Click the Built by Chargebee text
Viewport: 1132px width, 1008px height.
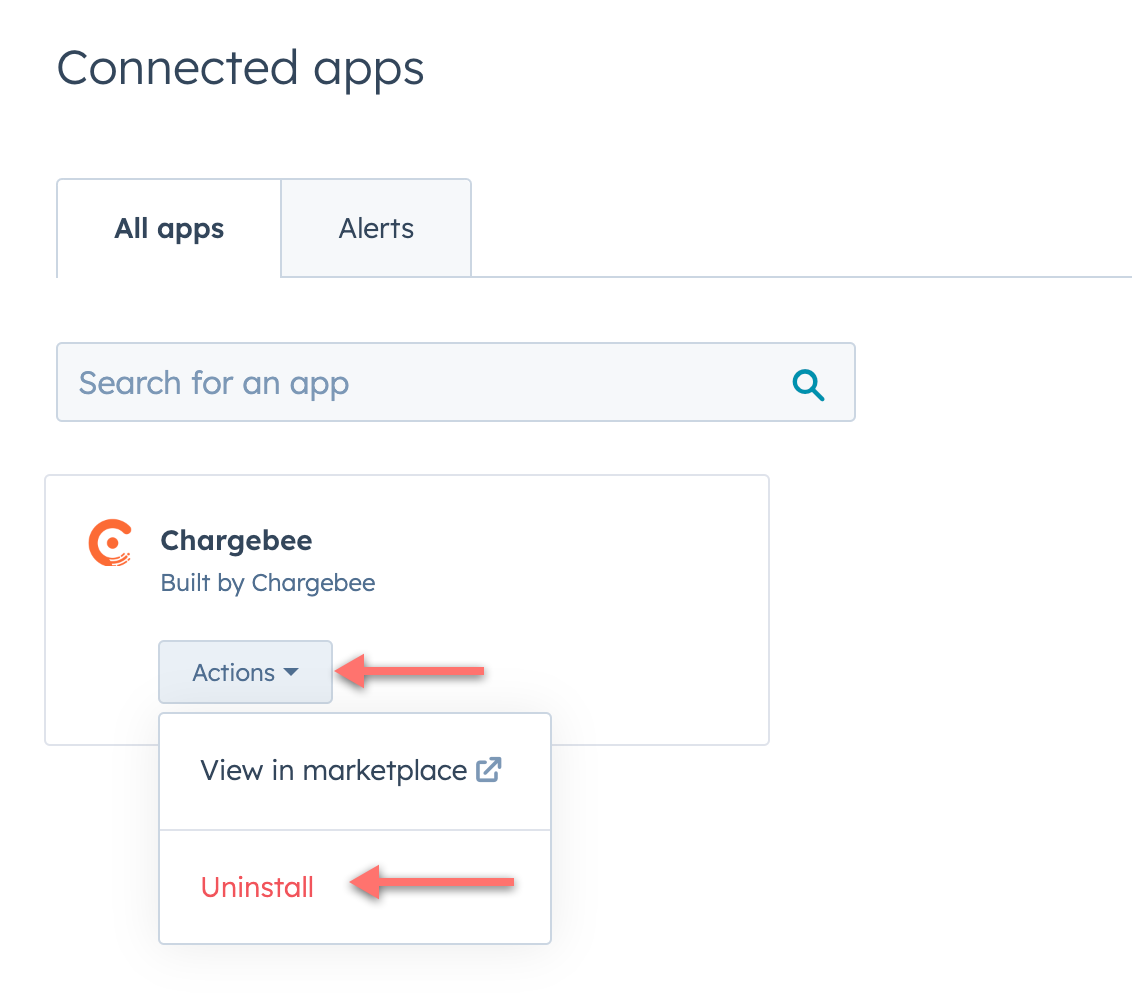(x=268, y=583)
